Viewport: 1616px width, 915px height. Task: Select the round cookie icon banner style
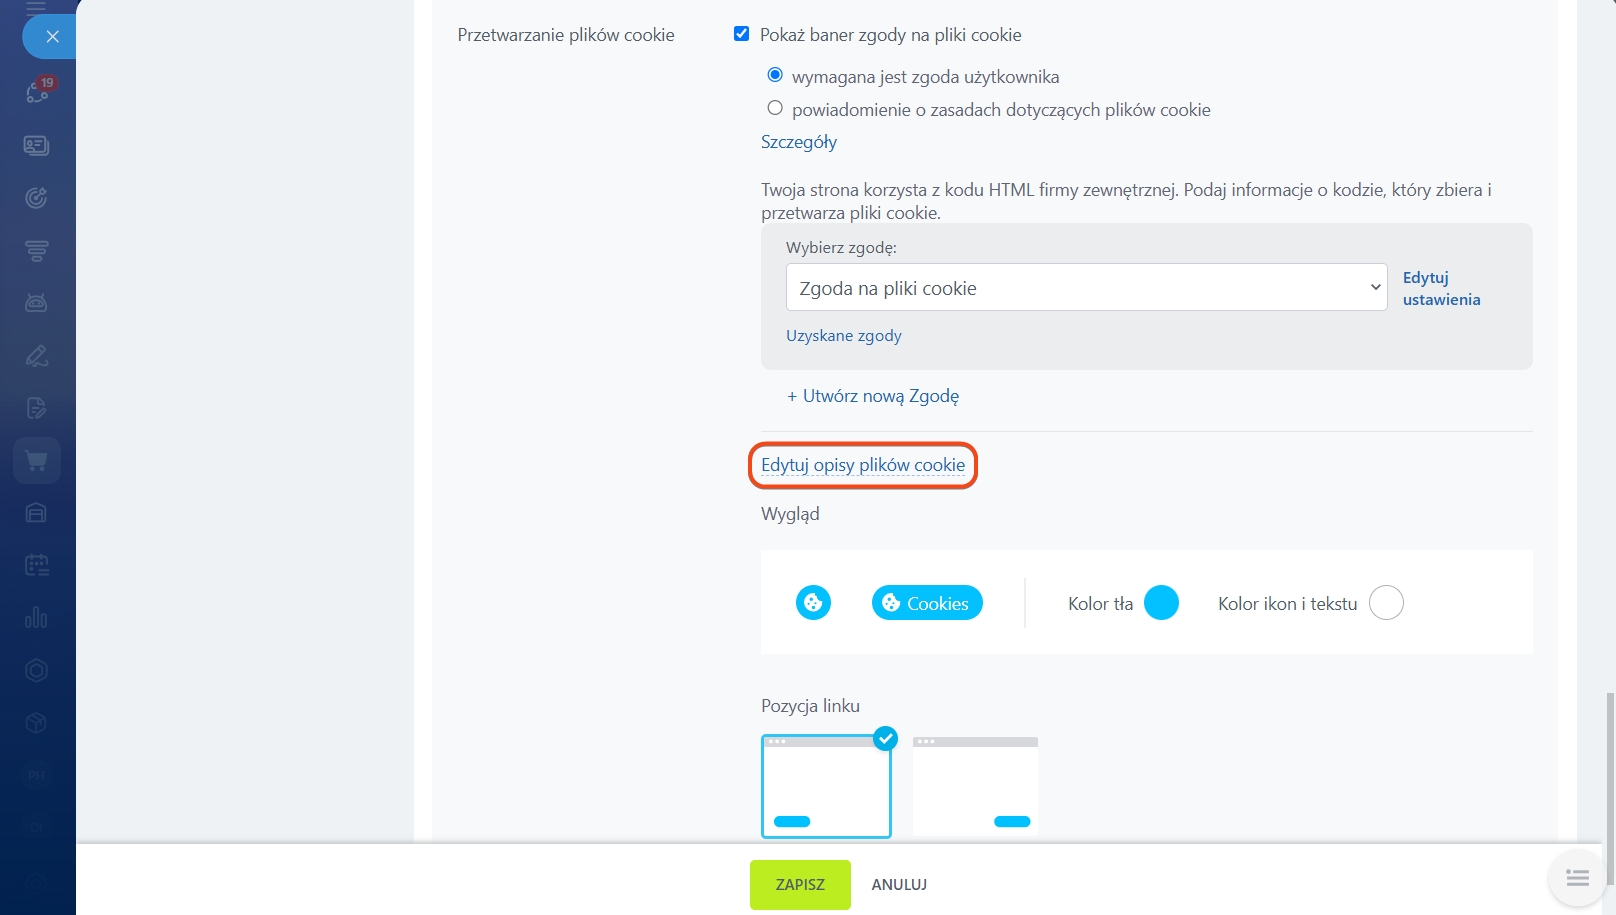click(x=813, y=603)
